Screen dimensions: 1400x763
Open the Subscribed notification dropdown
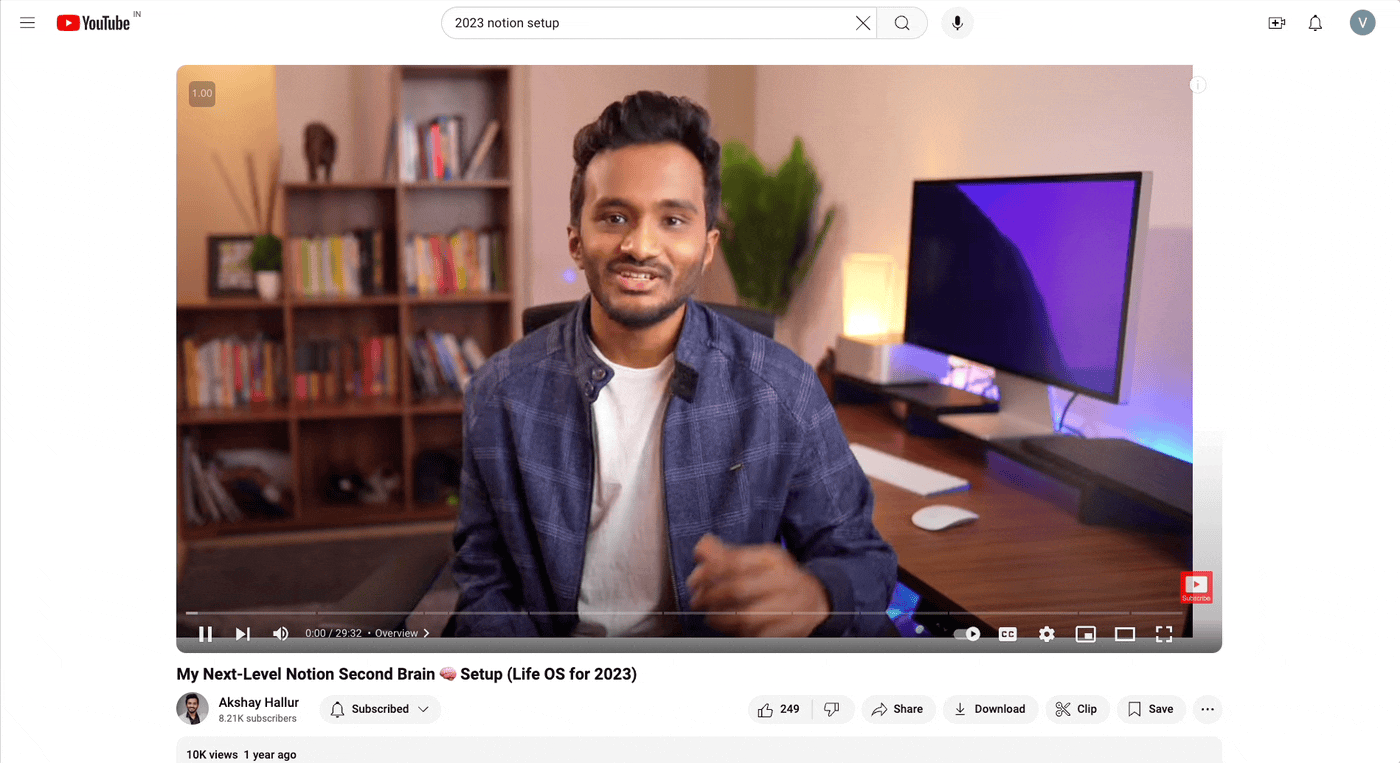[x=380, y=709]
